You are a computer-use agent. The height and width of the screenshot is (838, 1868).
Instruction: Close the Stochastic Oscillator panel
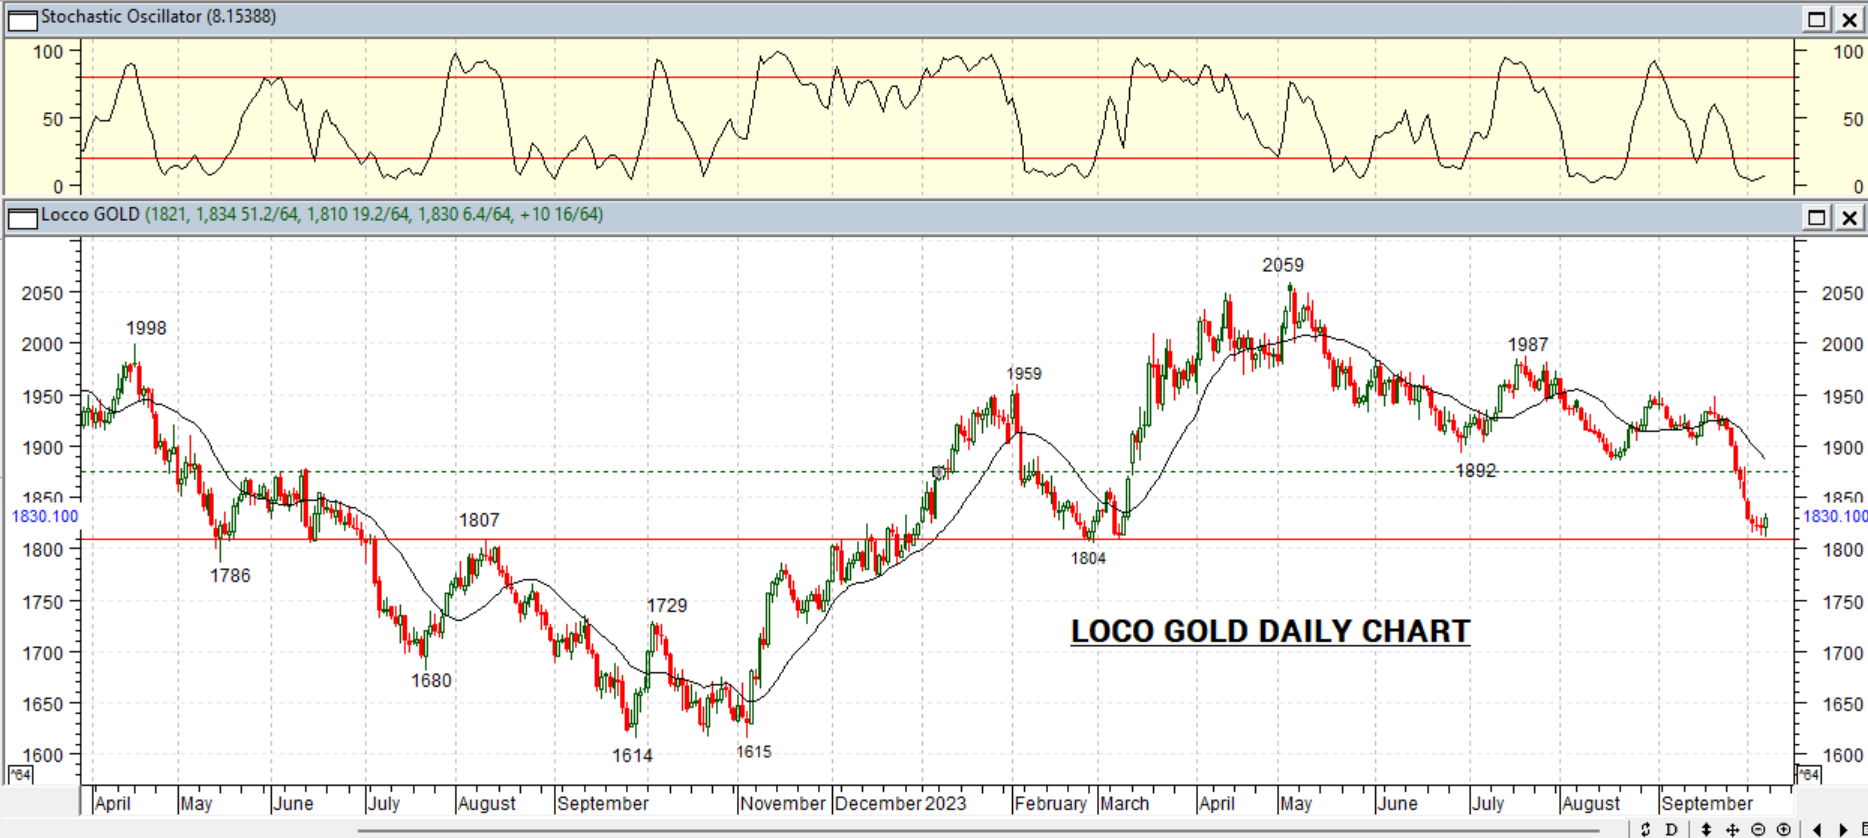click(x=1849, y=19)
